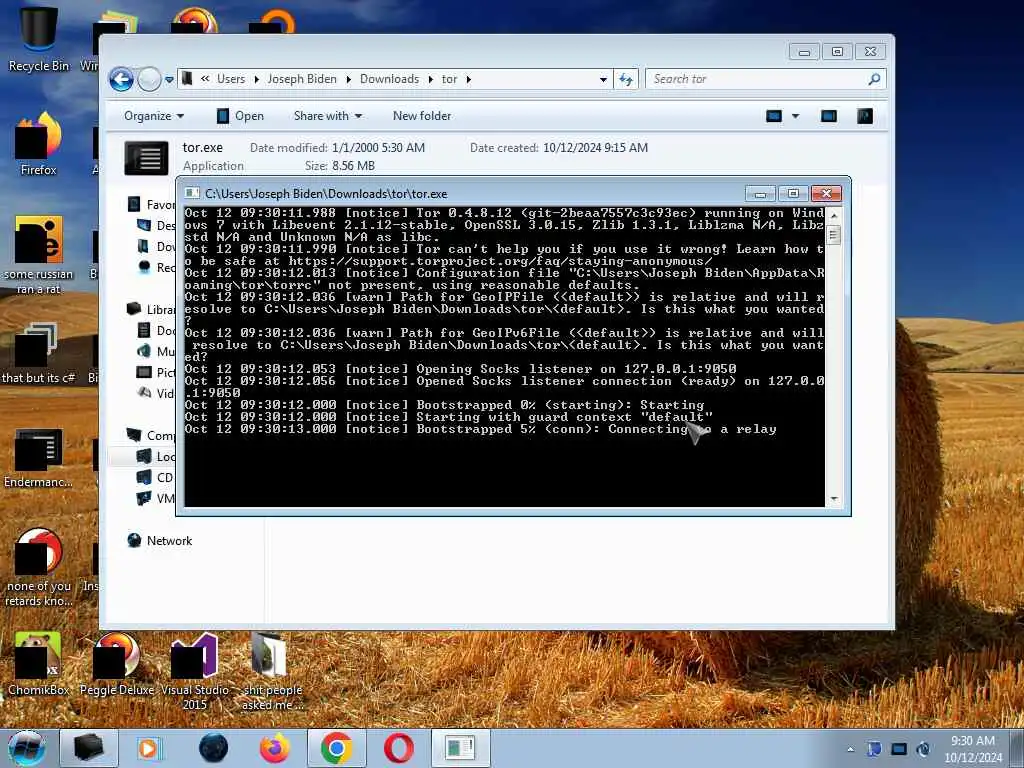Click the Open toolbar button
This screenshot has height=768, width=1024.
240,116
